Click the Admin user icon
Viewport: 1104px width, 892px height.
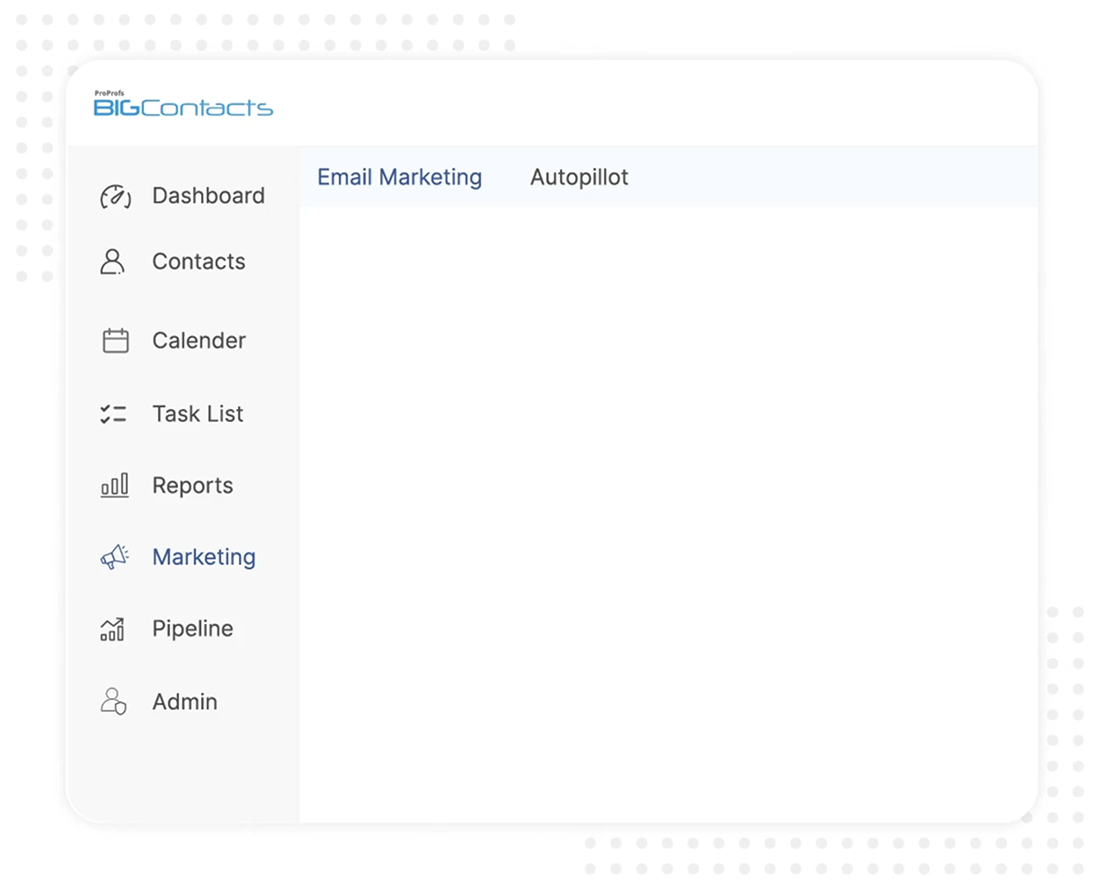click(x=113, y=701)
